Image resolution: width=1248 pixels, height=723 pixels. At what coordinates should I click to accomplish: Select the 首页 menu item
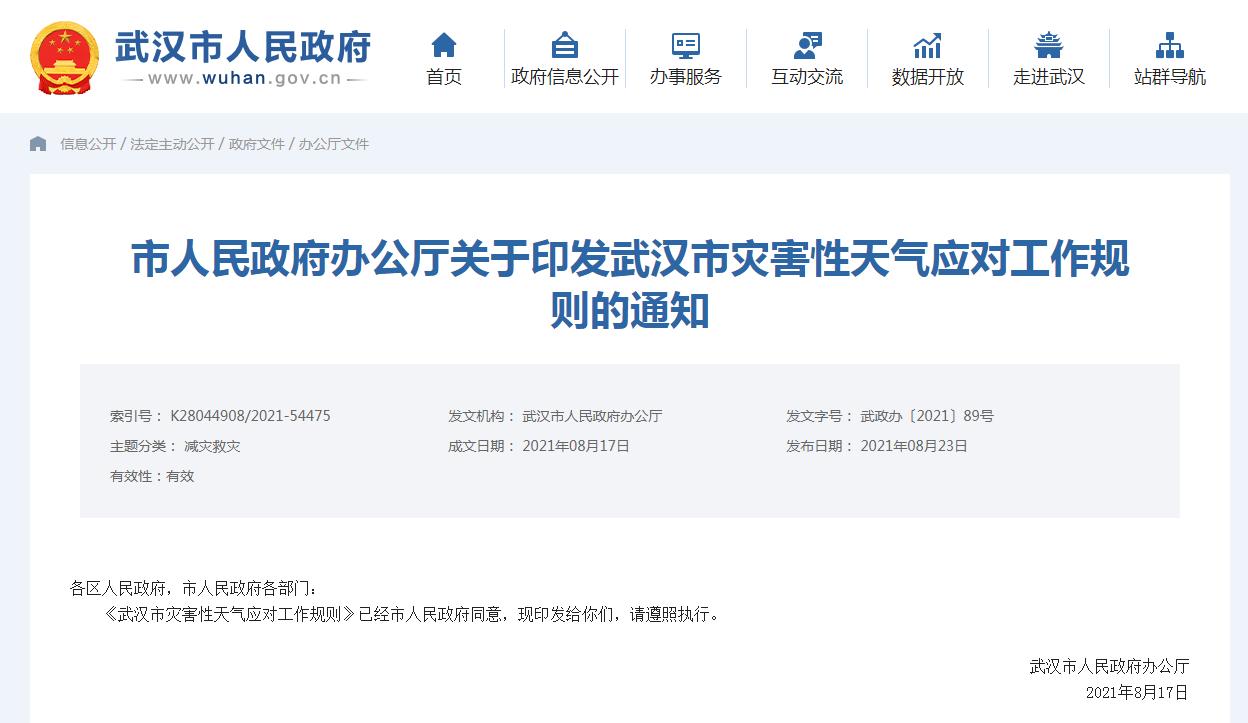coord(443,77)
